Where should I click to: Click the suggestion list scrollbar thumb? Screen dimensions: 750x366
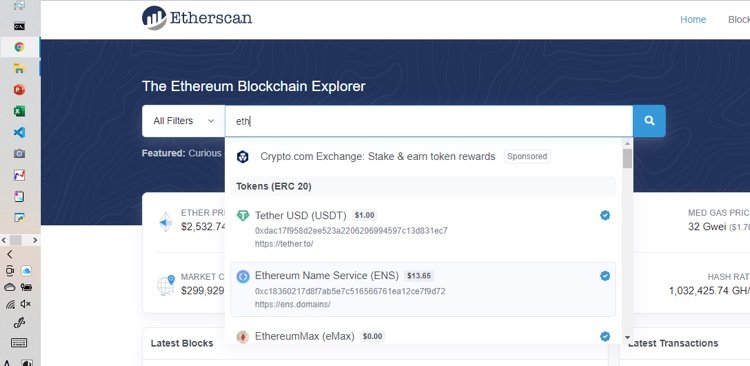[x=627, y=158]
